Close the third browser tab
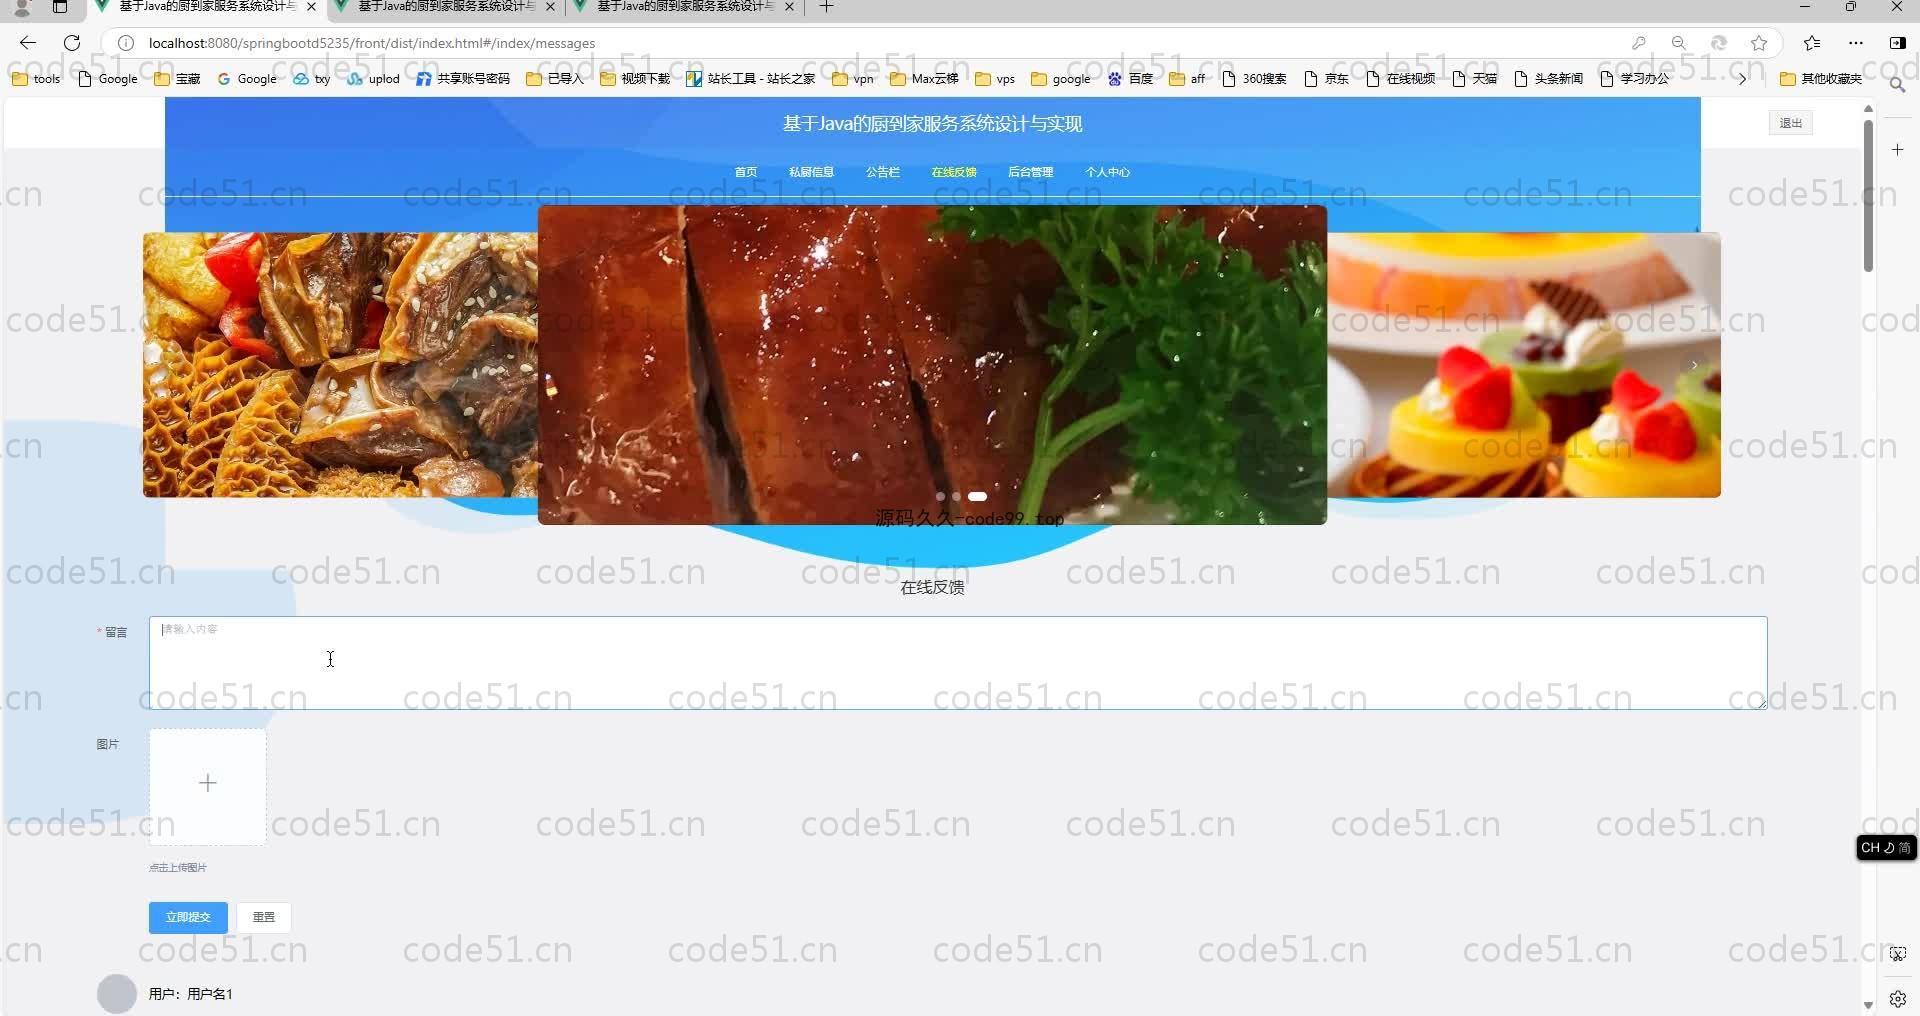Viewport: 1920px width, 1016px height. pos(789,7)
